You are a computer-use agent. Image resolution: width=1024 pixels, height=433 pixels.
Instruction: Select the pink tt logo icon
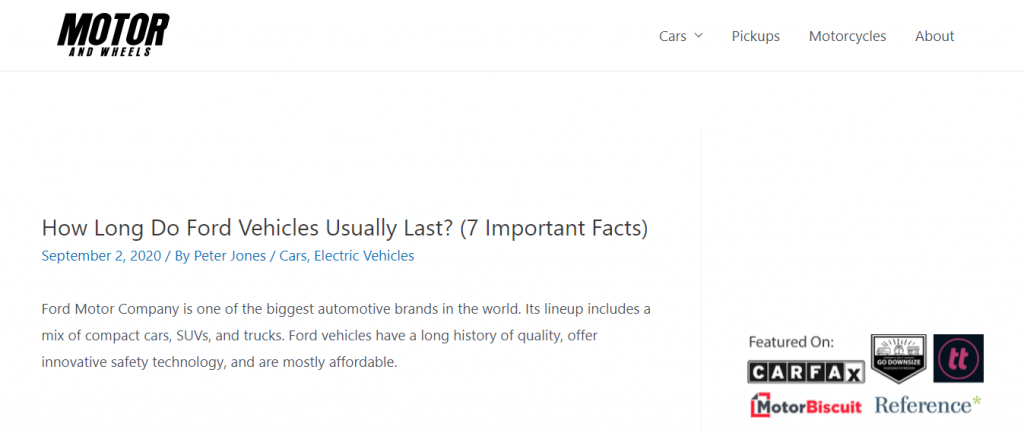pyautogui.click(x=958, y=358)
